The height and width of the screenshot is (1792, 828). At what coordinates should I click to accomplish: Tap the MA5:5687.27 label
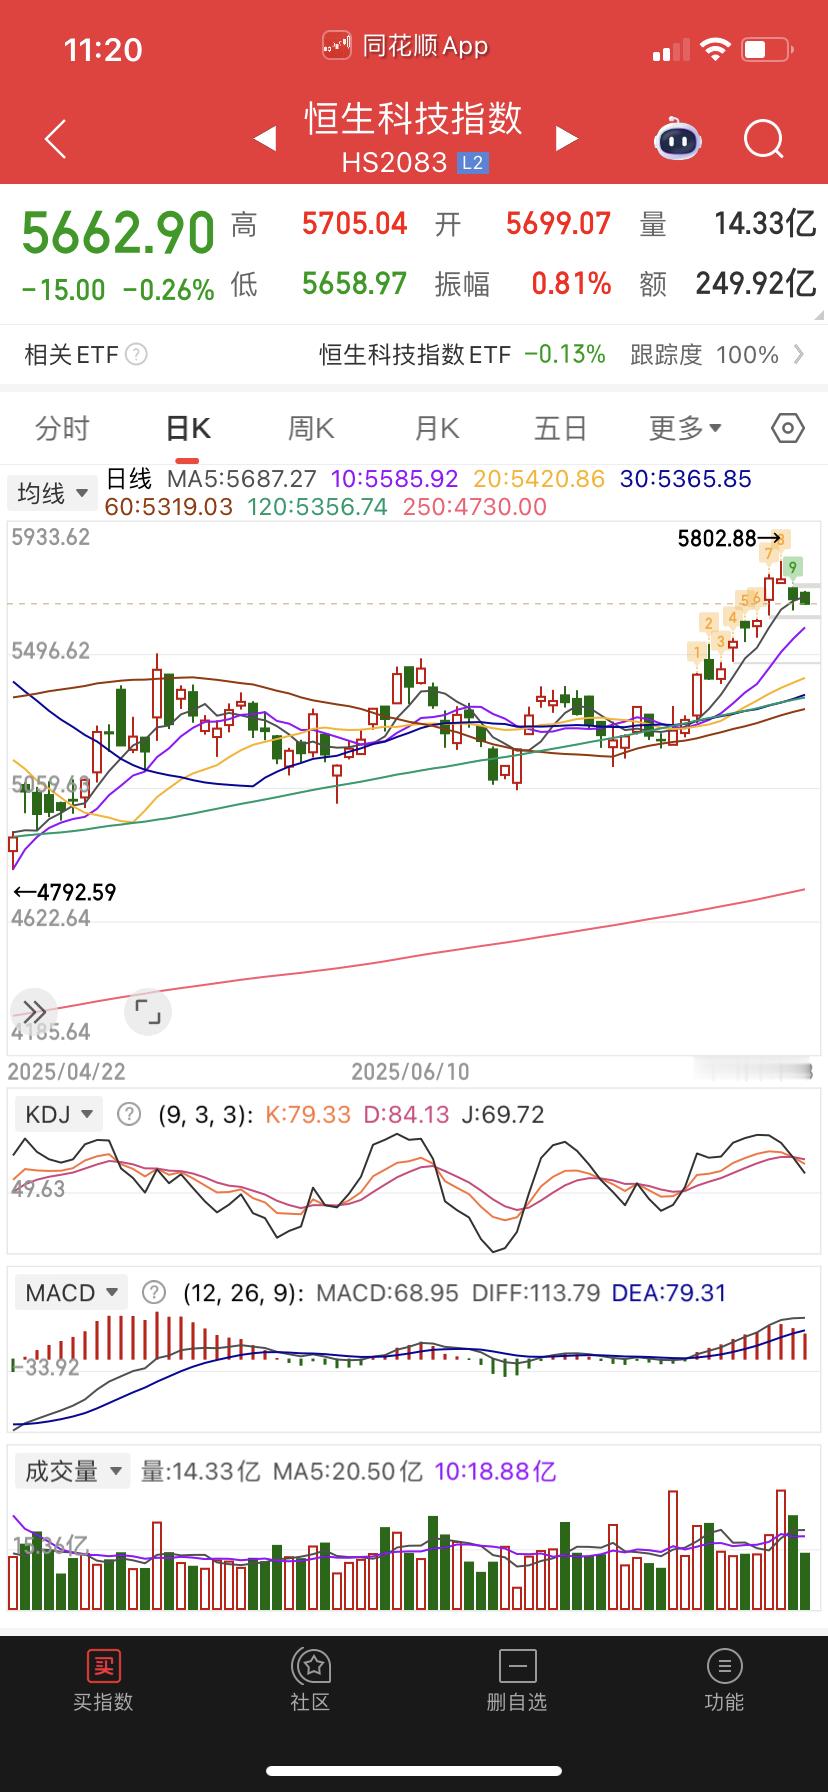(242, 479)
